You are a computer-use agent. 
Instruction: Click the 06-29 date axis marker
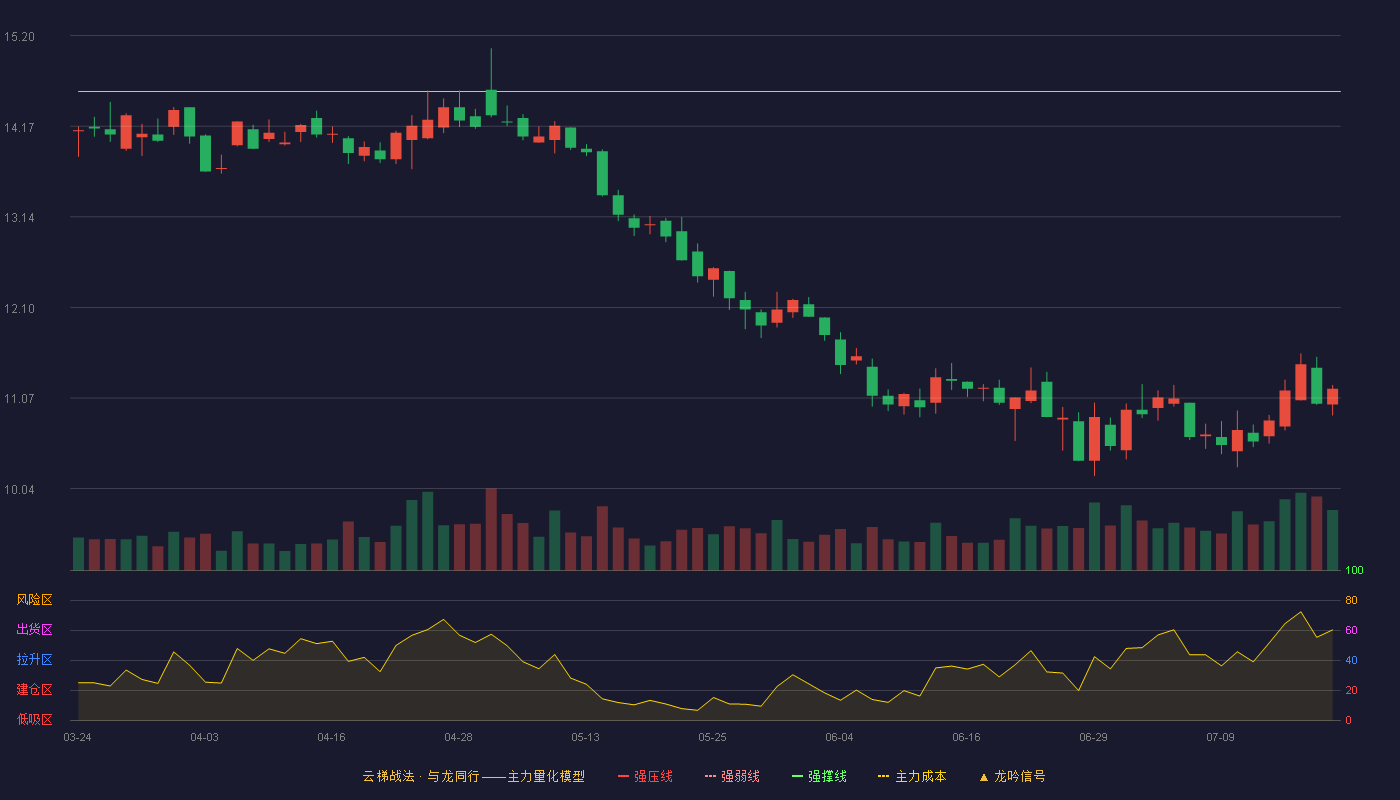1093,737
